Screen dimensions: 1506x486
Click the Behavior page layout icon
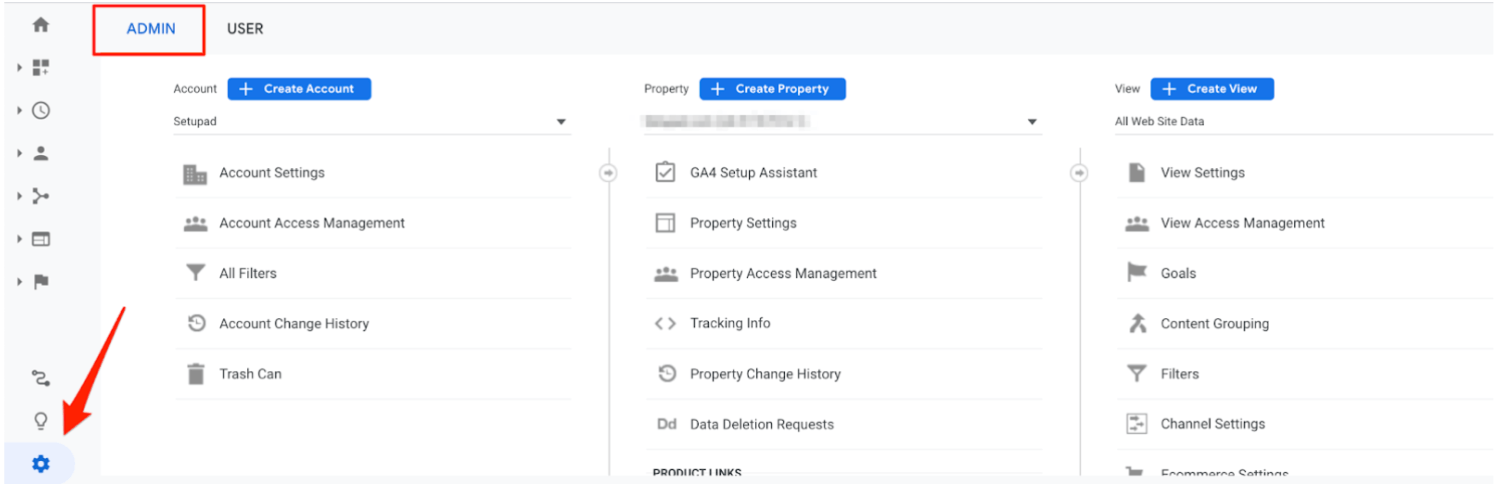point(41,239)
